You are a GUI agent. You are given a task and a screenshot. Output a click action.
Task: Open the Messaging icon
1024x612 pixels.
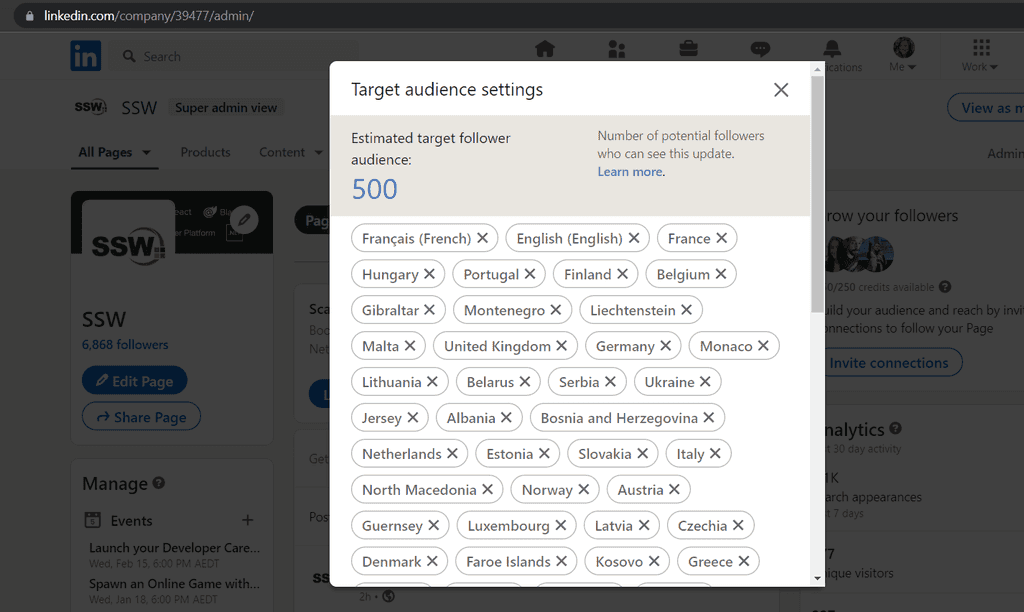tap(760, 48)
